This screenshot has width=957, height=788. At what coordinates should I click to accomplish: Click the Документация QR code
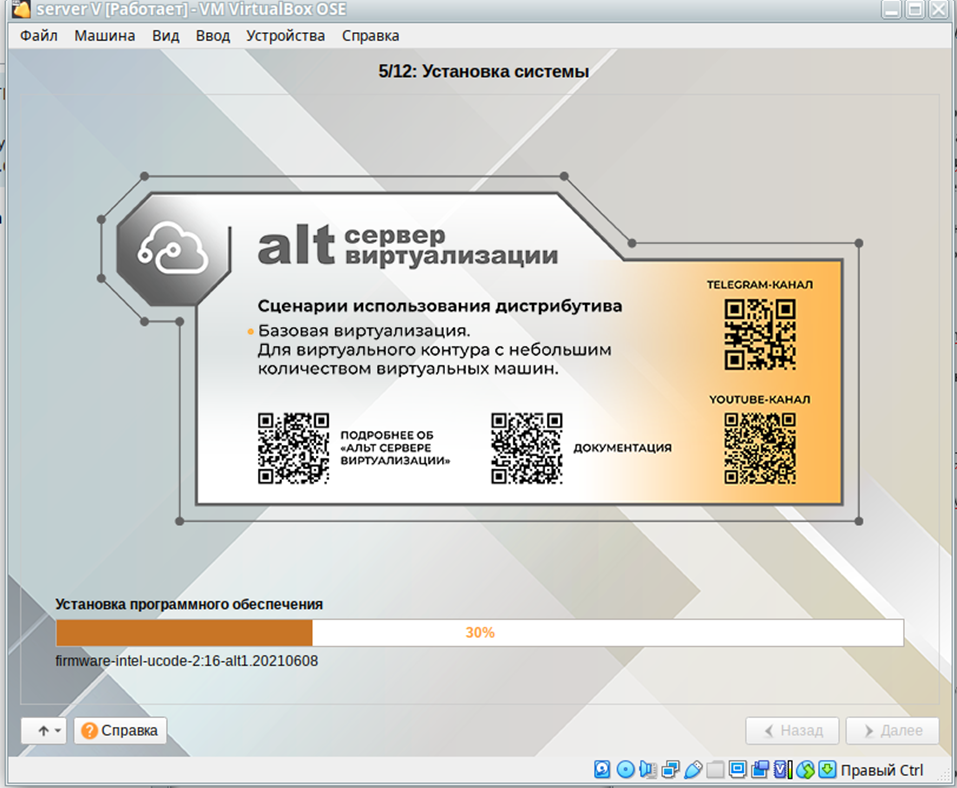527,449
